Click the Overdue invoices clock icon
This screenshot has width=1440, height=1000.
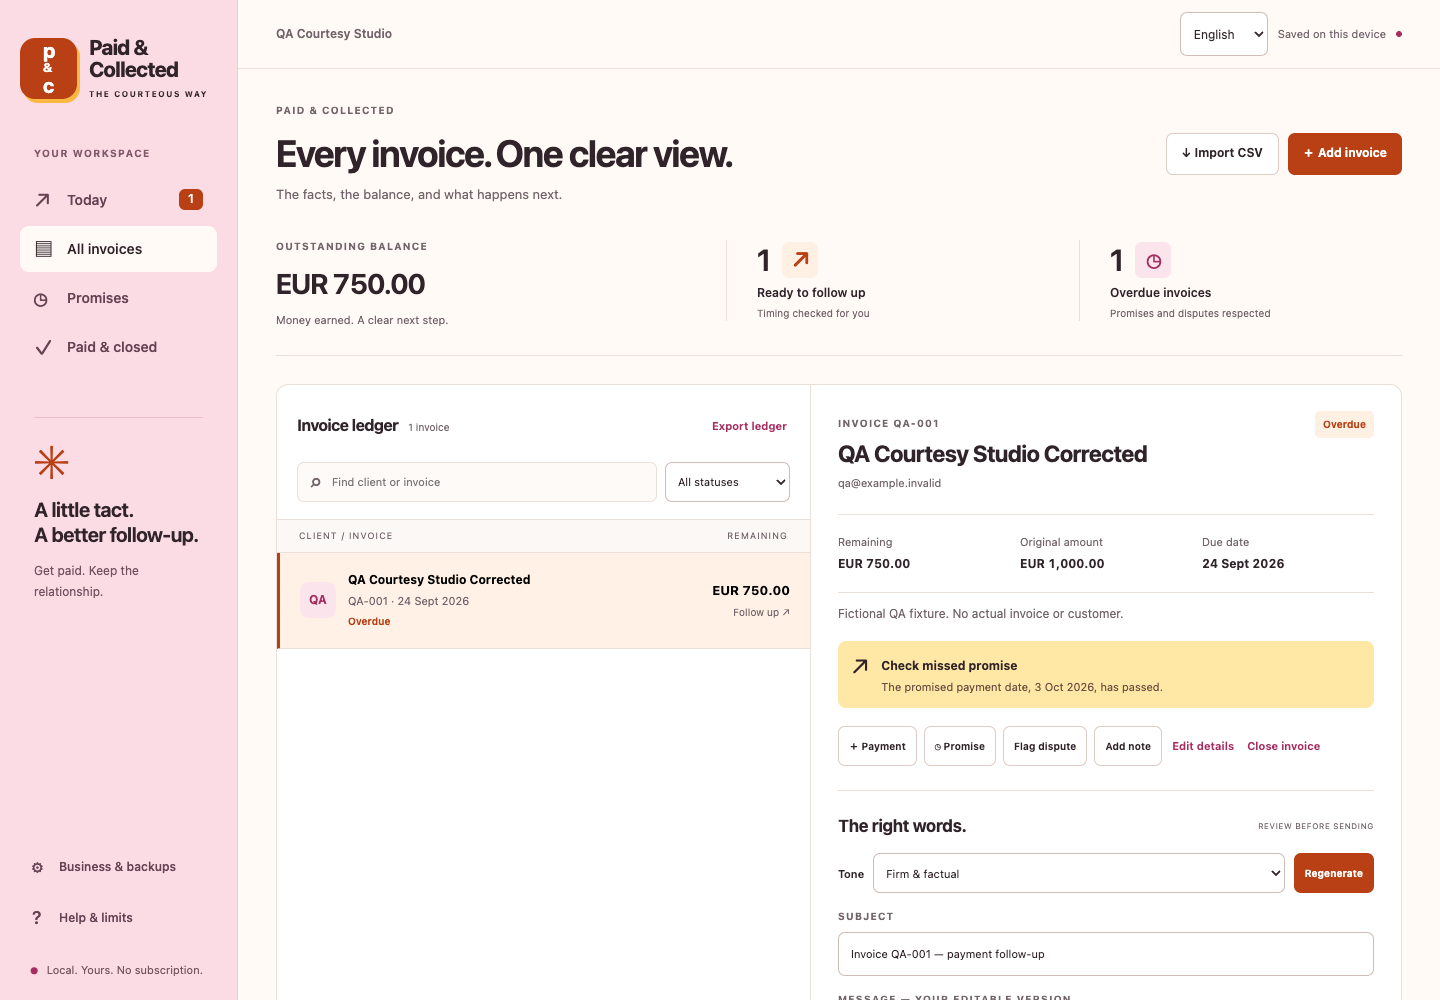(x=1153, y=260)
